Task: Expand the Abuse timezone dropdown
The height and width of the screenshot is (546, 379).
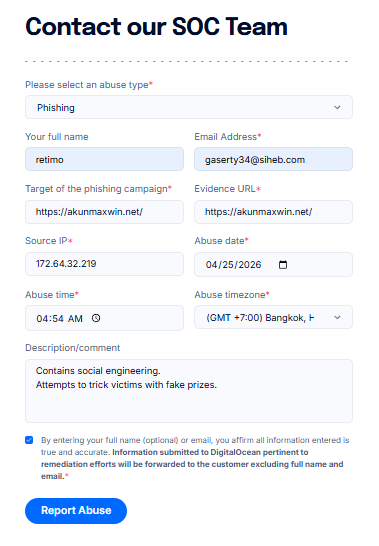Action: tap(273, 317)
